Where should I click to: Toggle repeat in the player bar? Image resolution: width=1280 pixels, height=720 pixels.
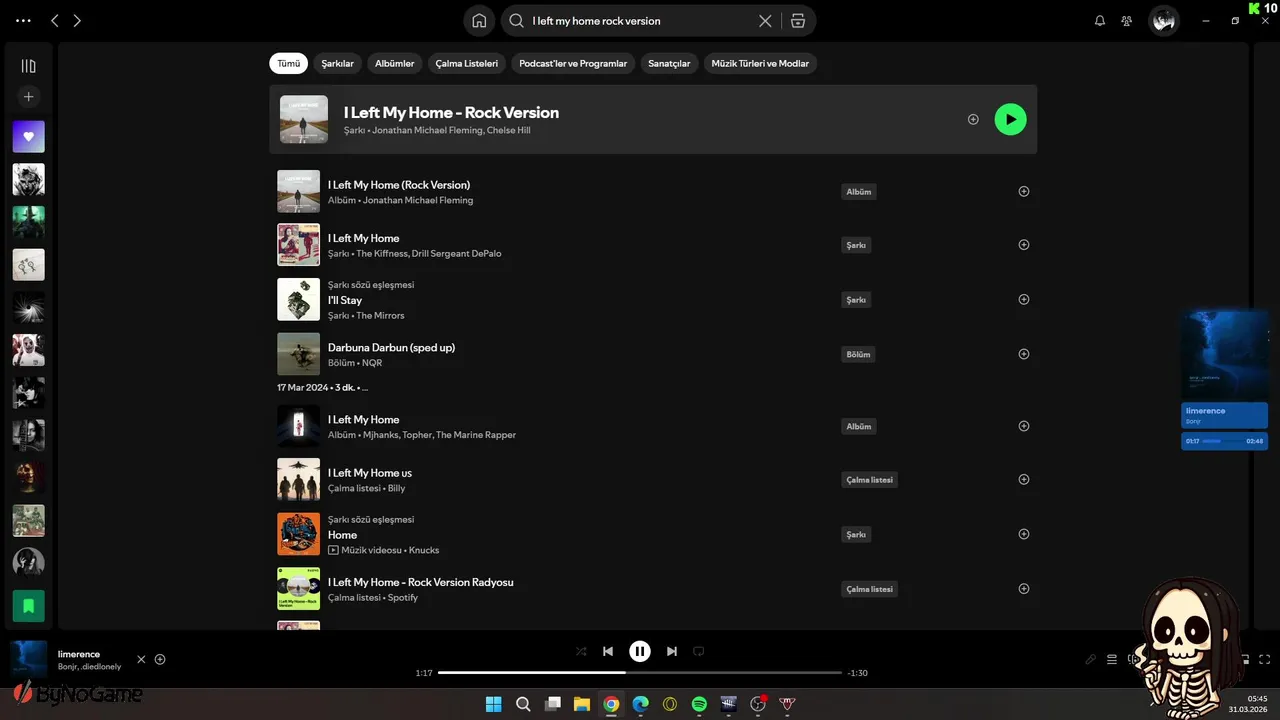click(x=699, y=651)
